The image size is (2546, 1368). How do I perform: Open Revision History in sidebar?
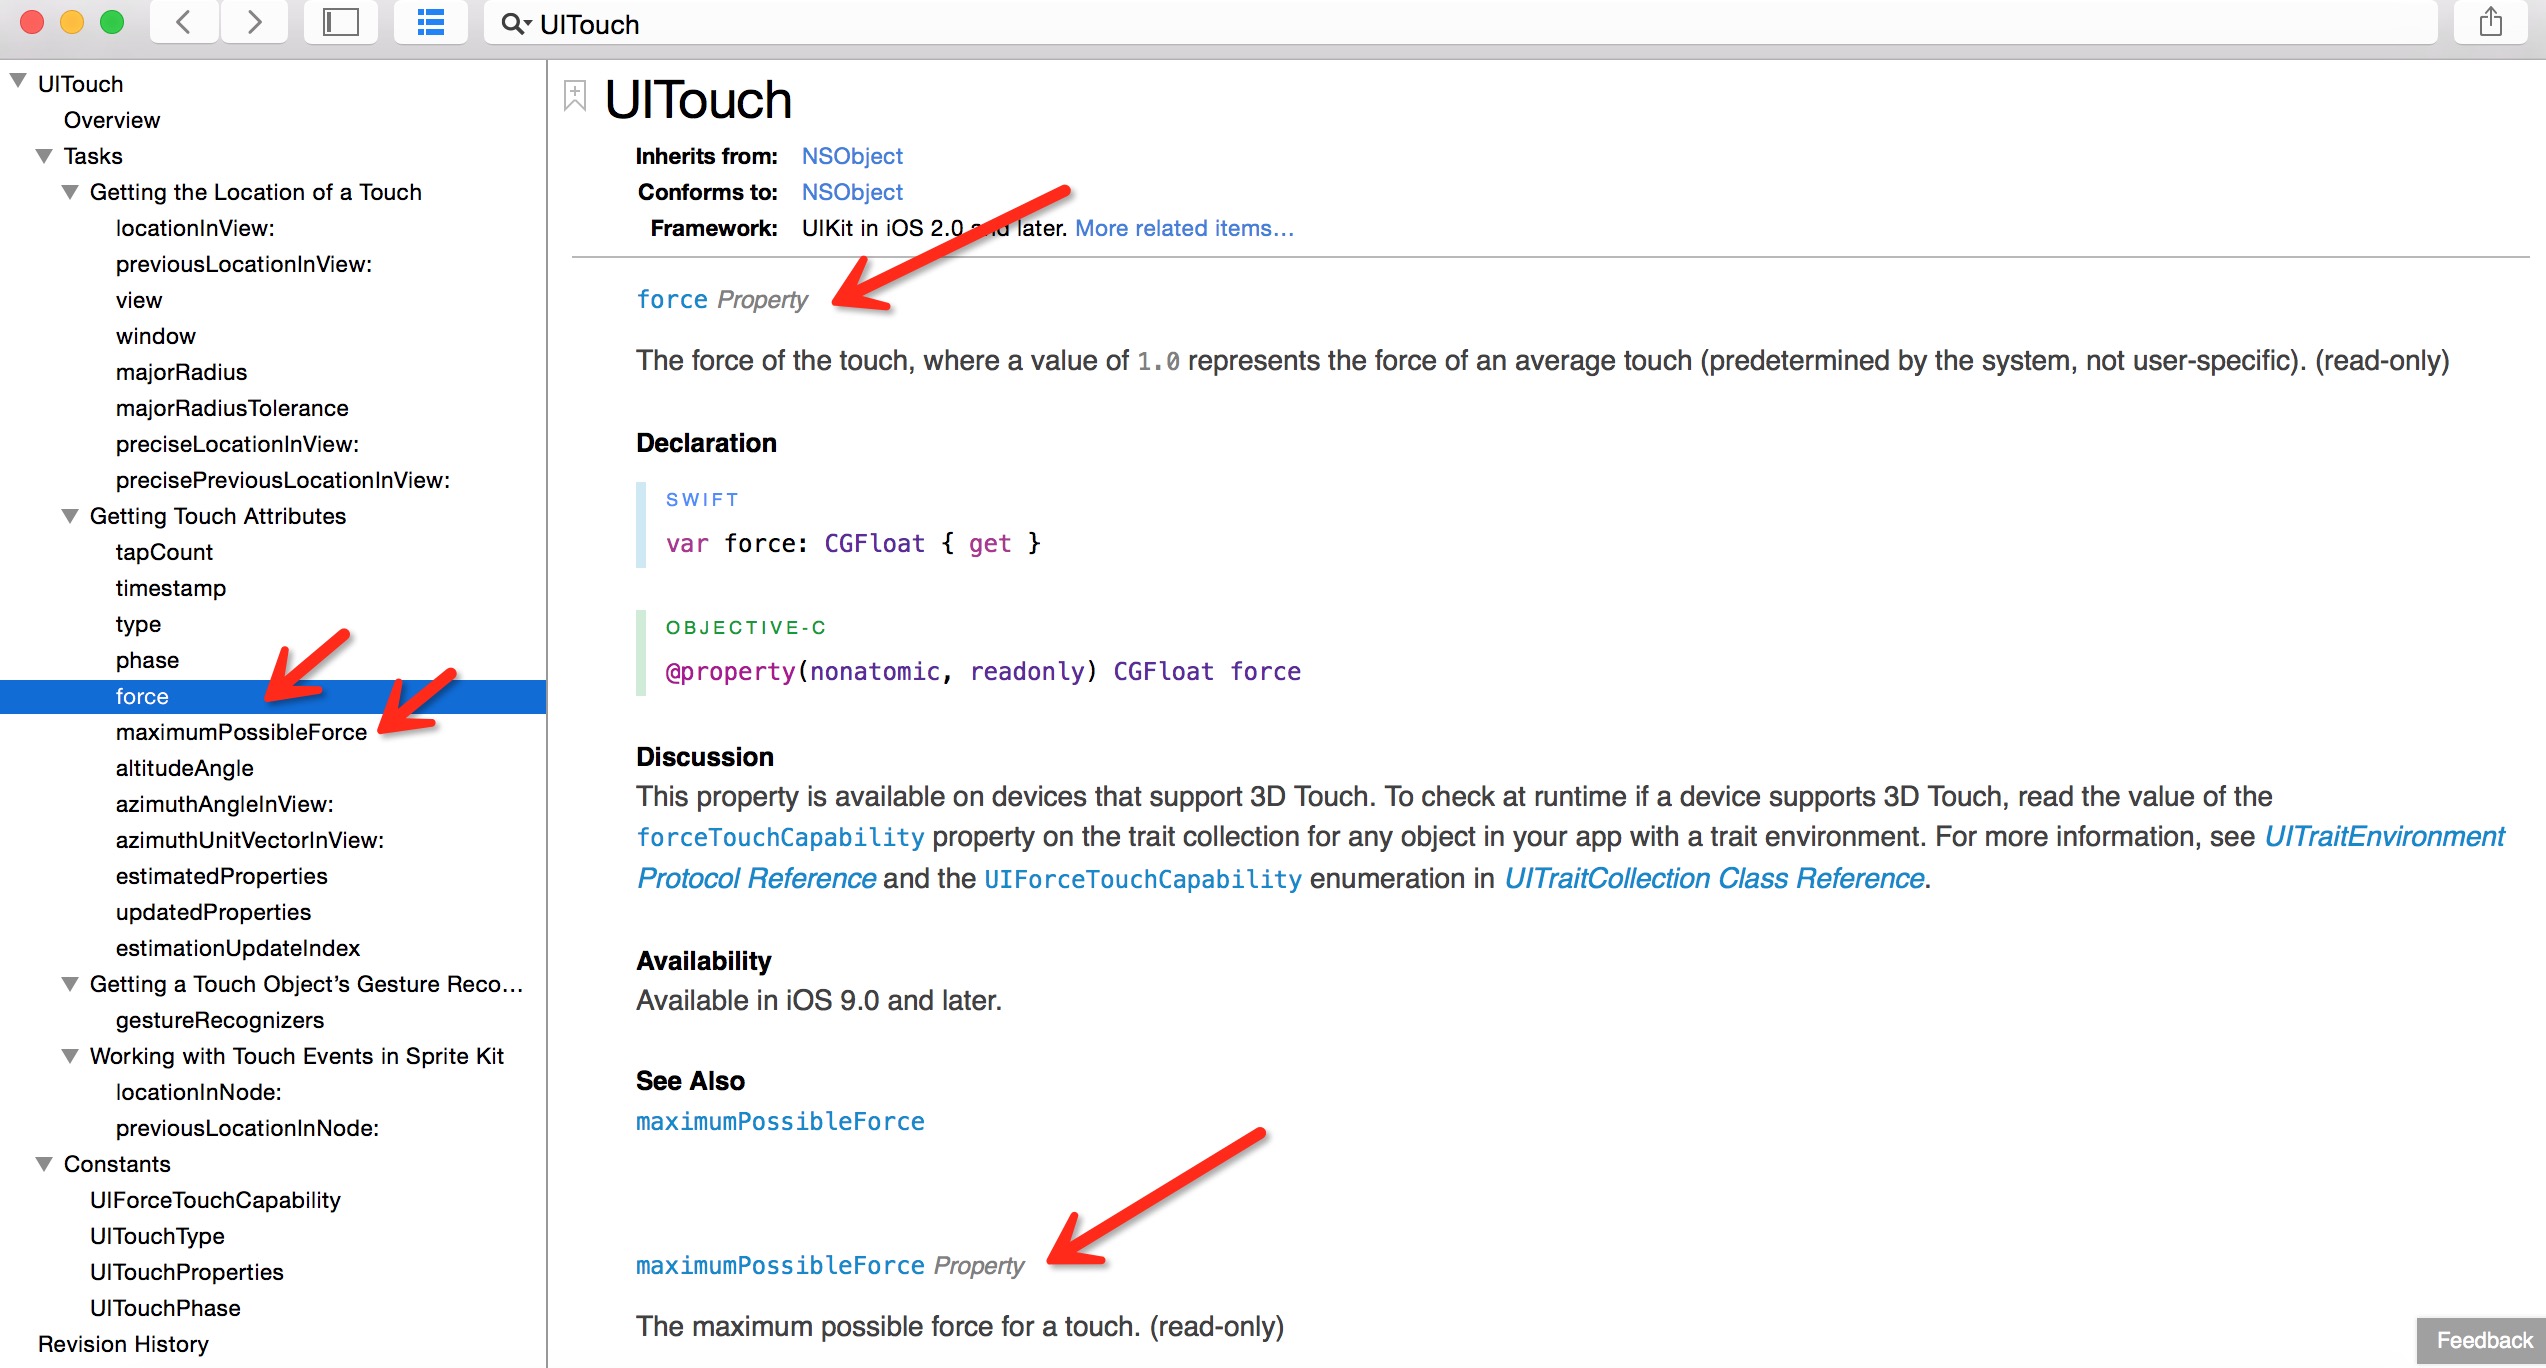tap(123, 1344)
